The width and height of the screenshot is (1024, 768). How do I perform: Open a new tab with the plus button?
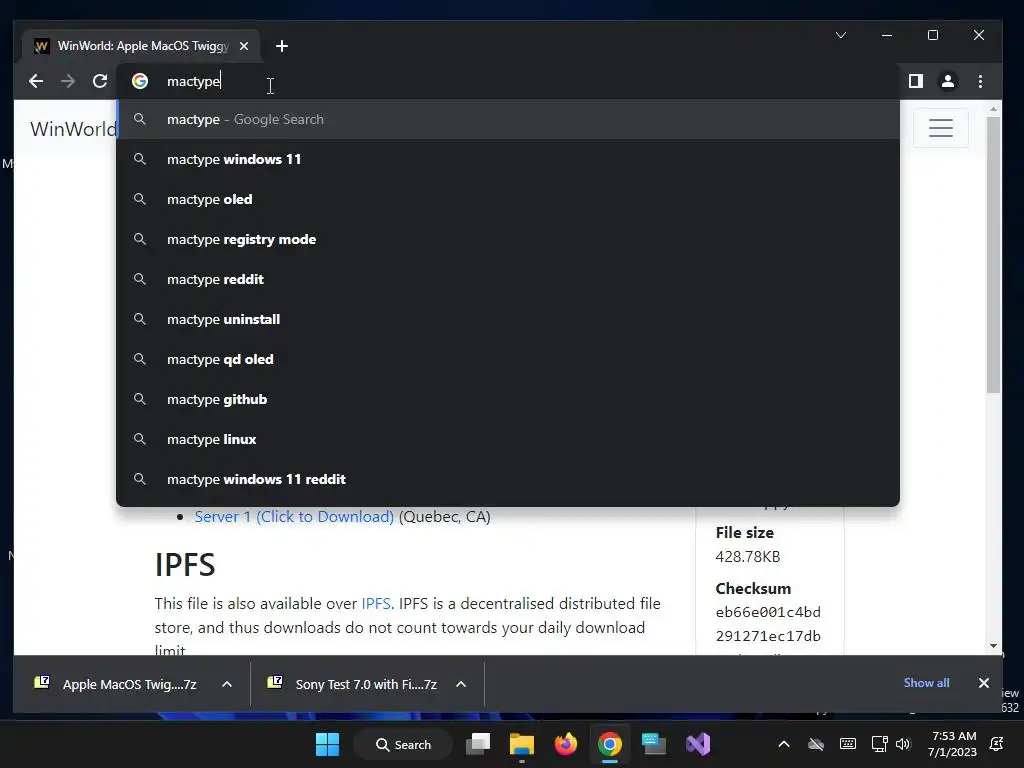(281, 46)
